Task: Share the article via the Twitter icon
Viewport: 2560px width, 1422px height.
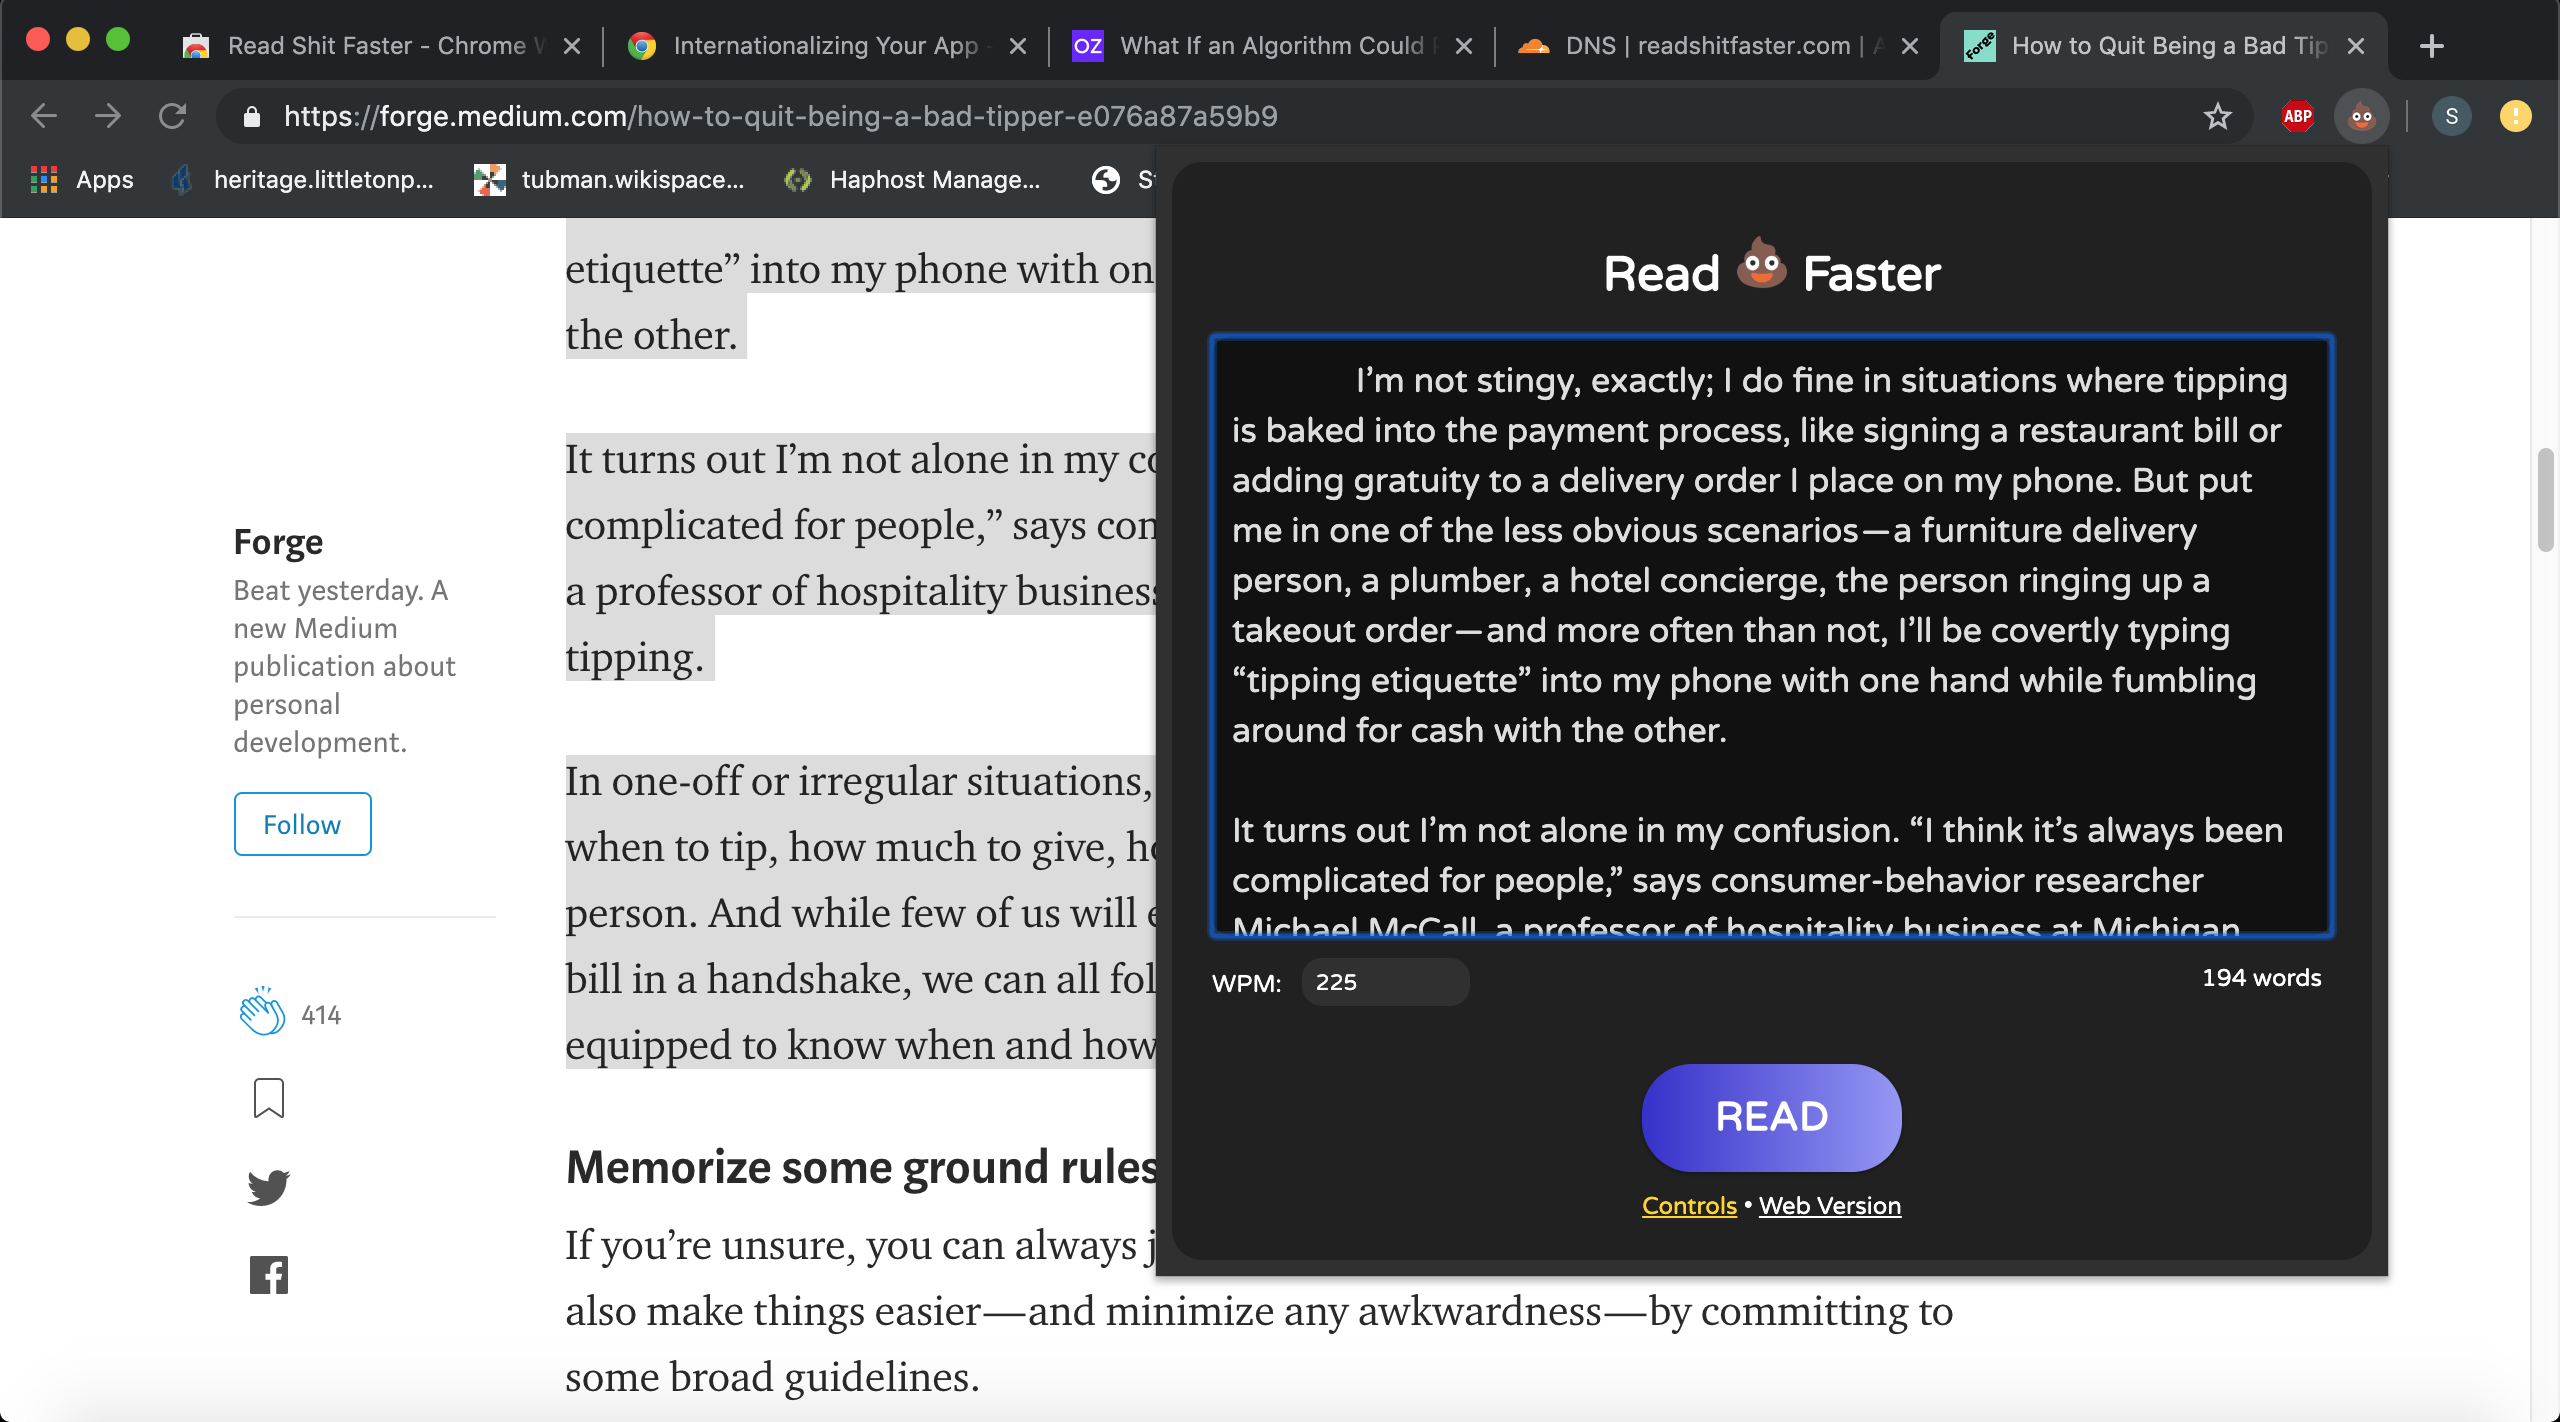Action: 267,1186
